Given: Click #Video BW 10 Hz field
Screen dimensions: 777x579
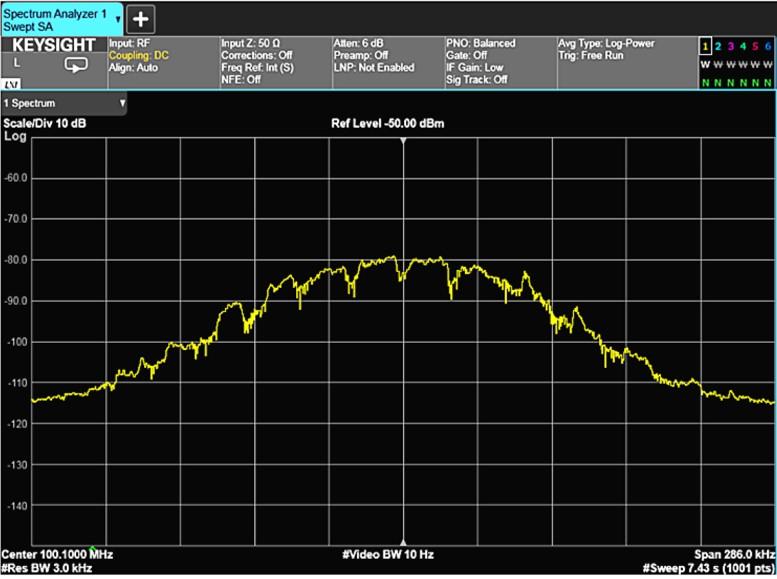Looking at the screenshot, I should 388,554.
